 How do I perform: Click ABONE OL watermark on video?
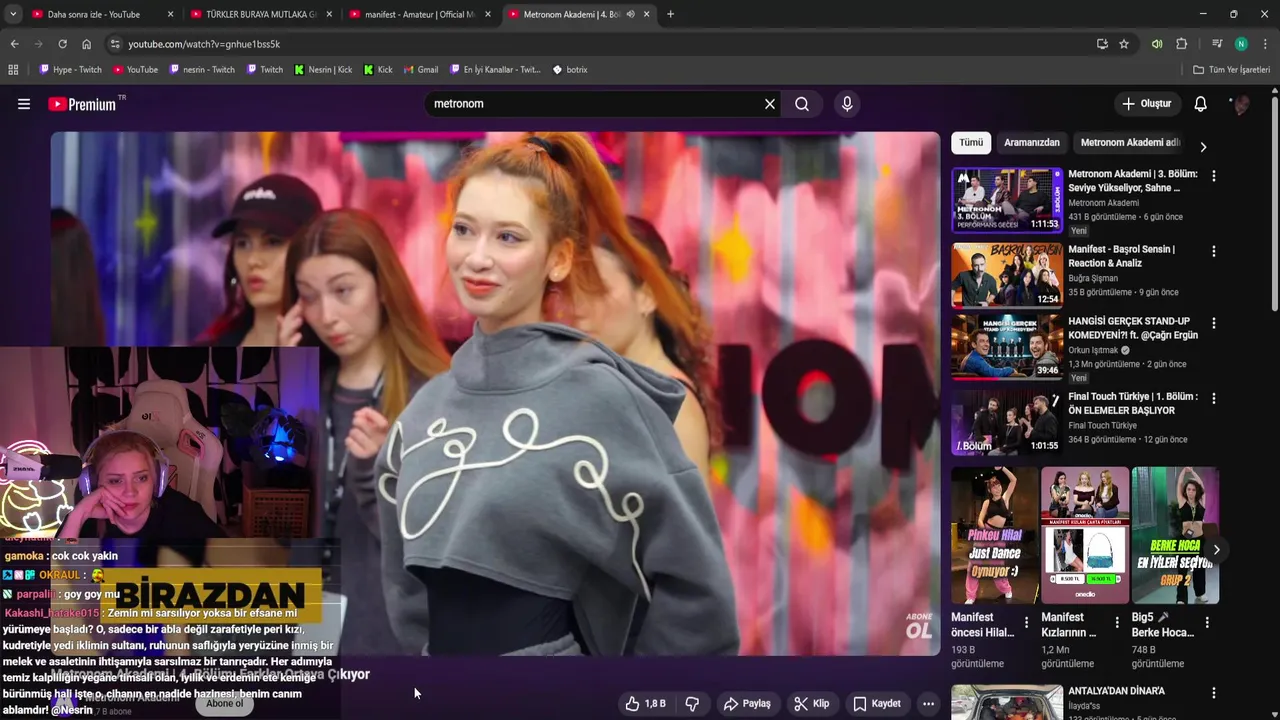click(x=918, y=626)
